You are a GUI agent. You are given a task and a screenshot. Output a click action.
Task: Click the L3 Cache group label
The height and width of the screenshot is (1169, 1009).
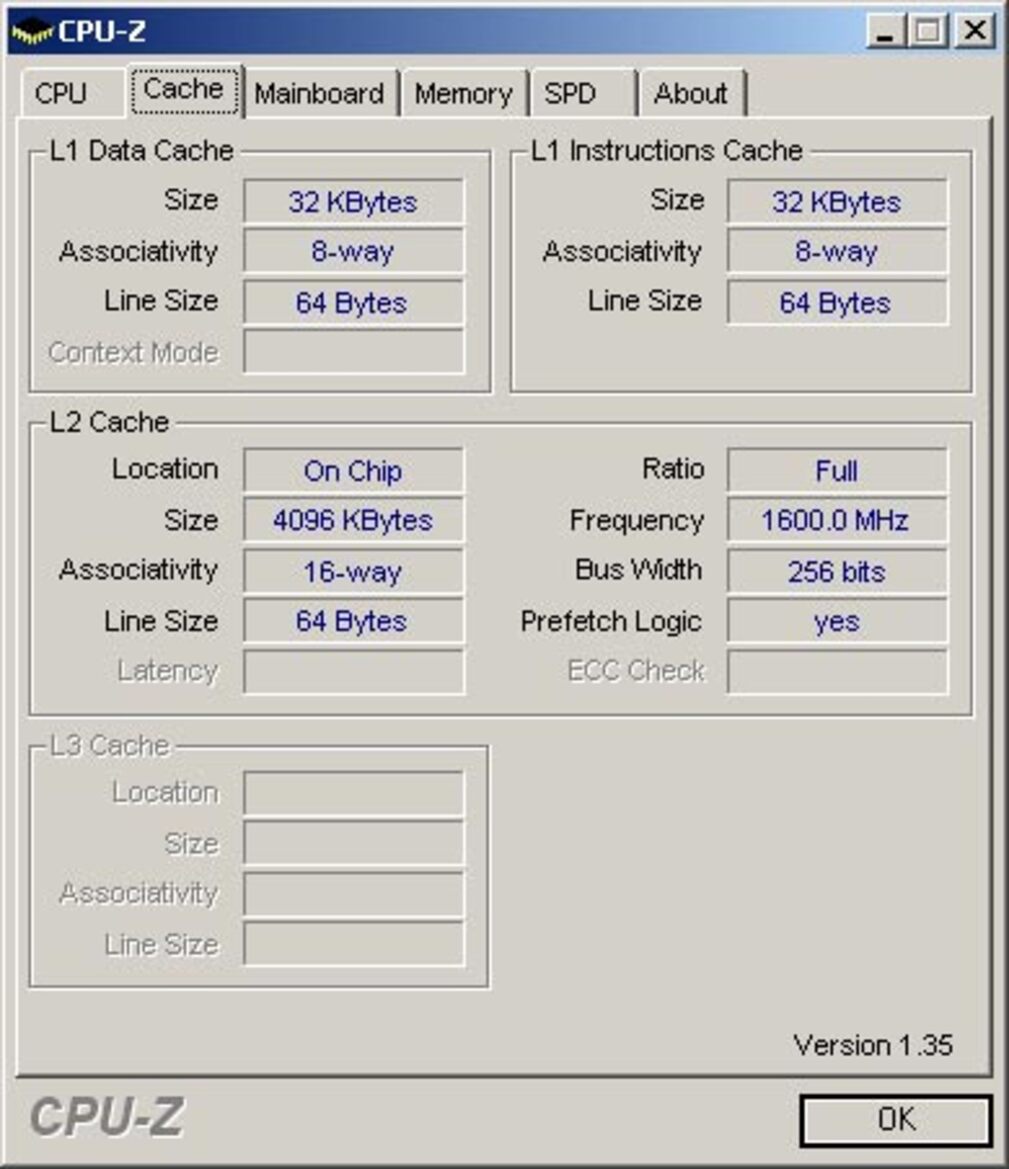(x=110, y=746)
